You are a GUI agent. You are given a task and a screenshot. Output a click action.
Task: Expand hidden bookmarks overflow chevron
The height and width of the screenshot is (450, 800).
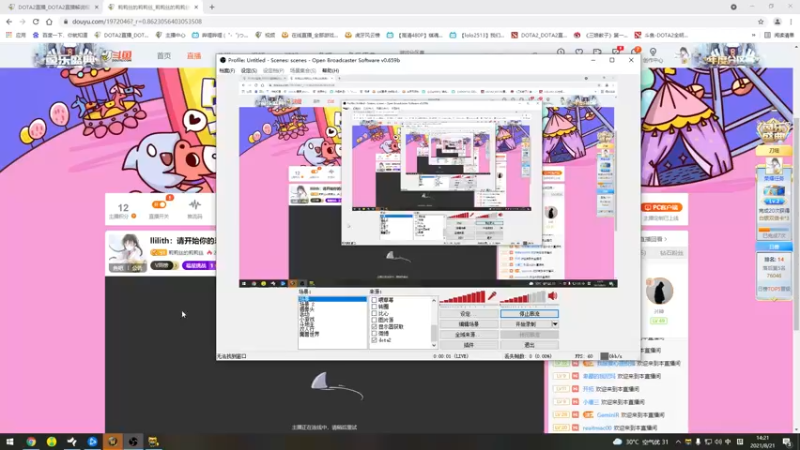(754, 35)
